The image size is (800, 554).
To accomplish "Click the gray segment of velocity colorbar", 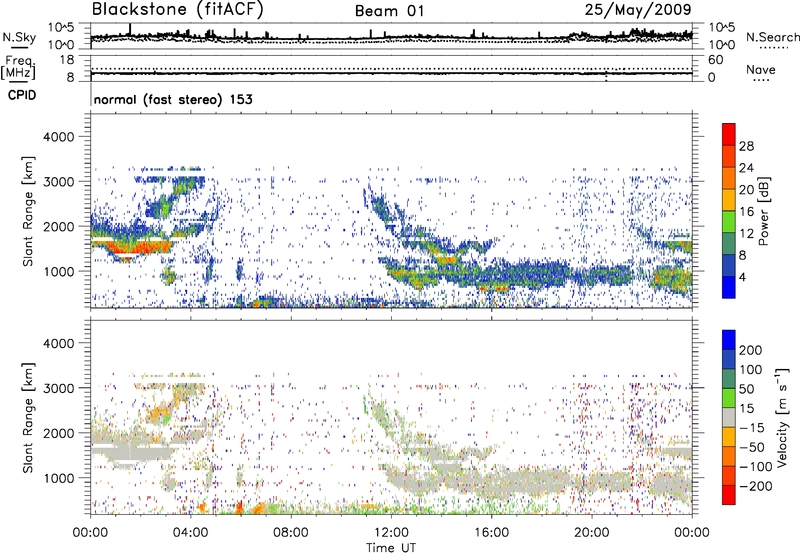I will [729, 418].
